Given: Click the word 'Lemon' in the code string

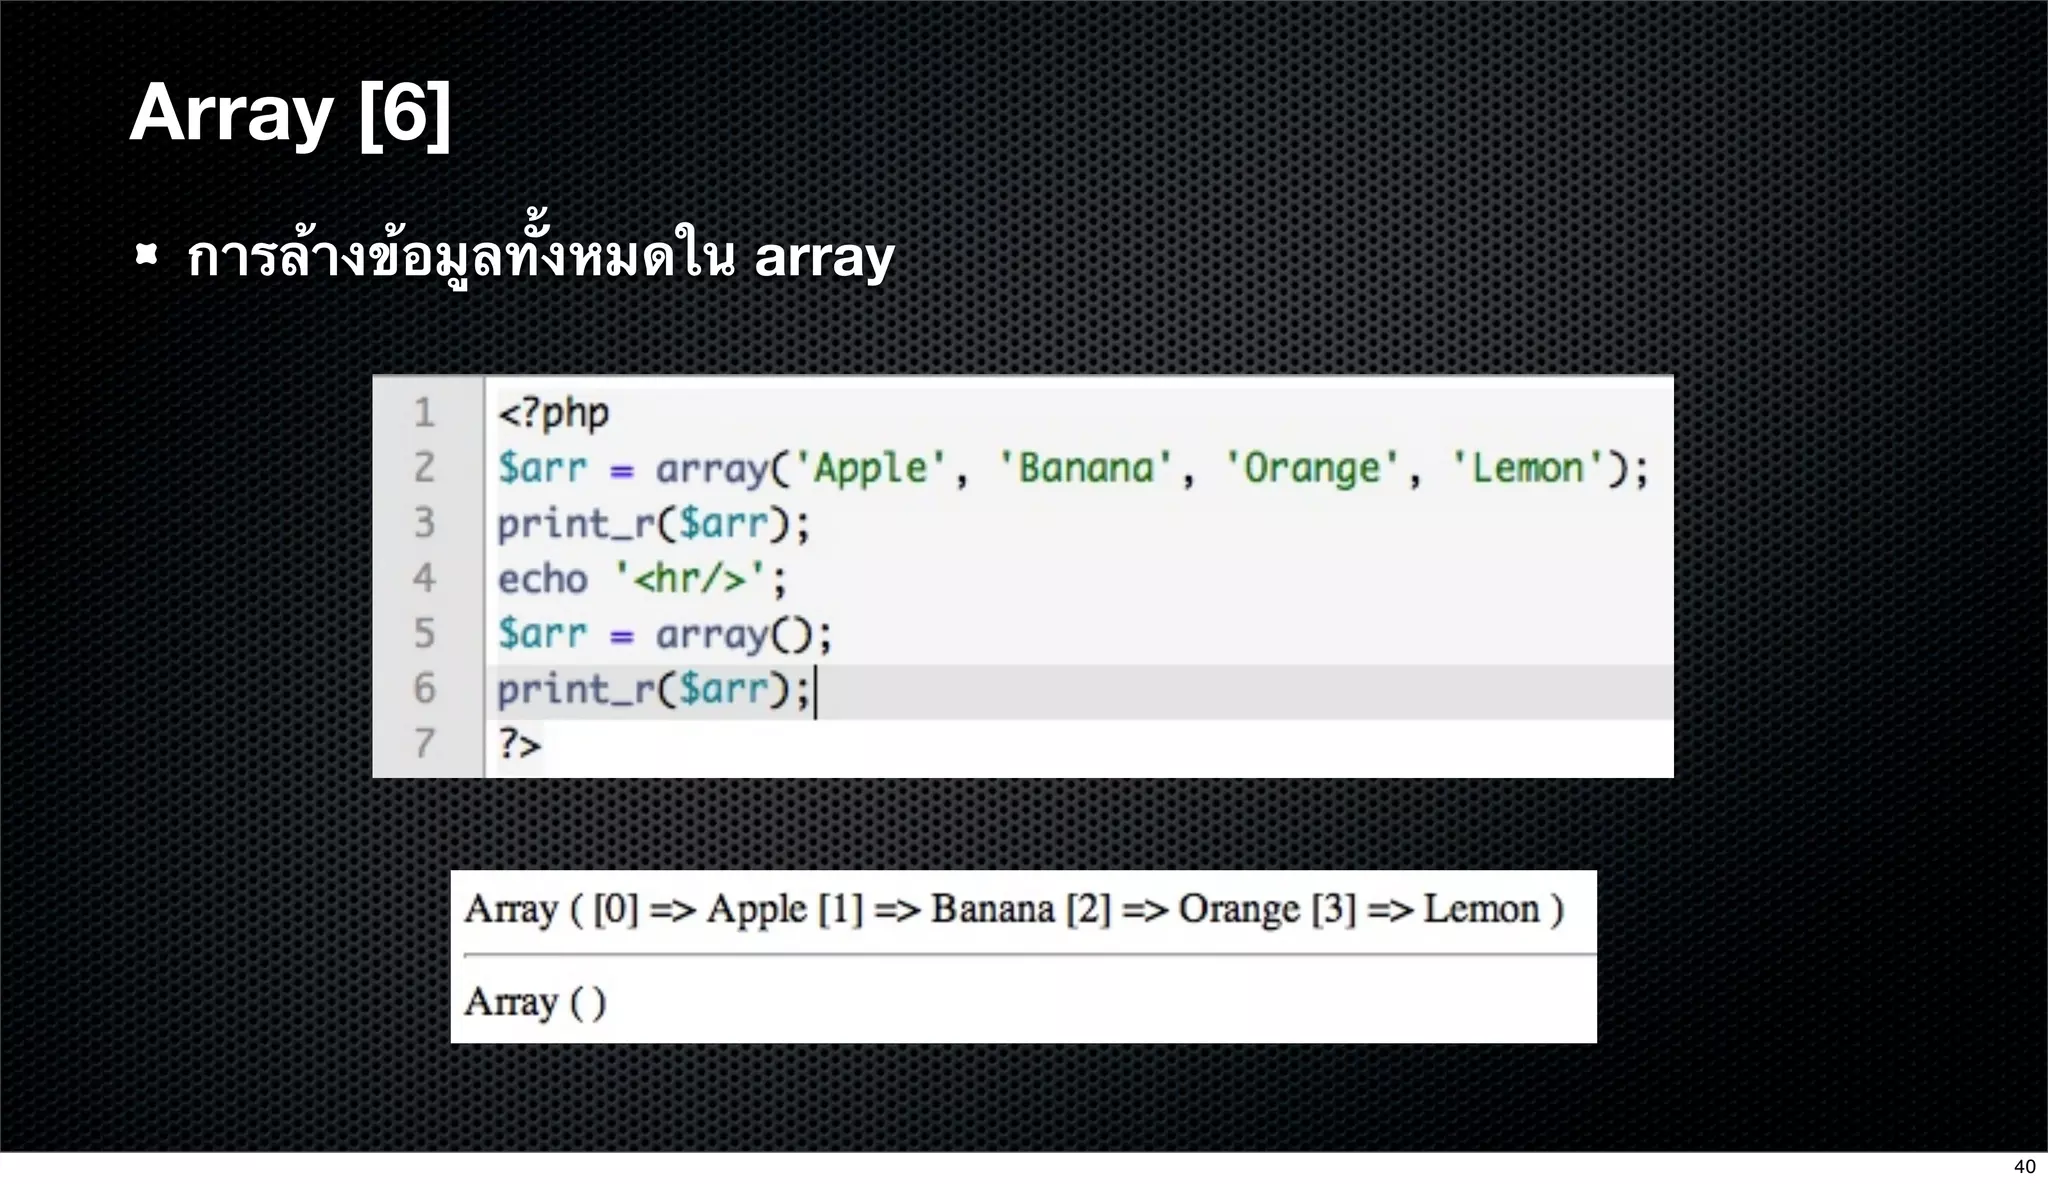Looking at the screenshot, I should 1528,468.
